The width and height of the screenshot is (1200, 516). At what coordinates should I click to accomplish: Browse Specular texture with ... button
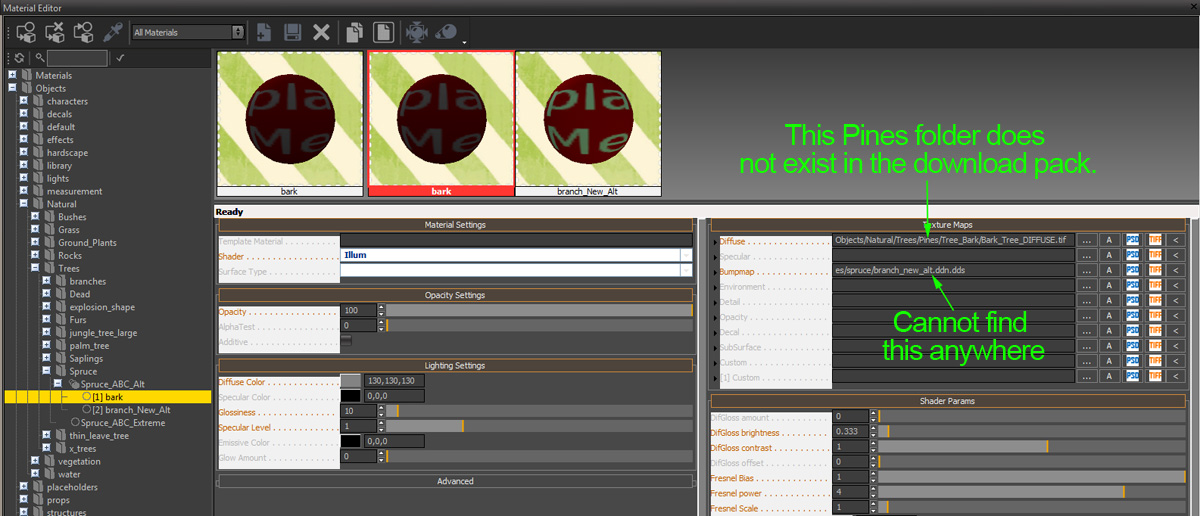coord(1086,255)
